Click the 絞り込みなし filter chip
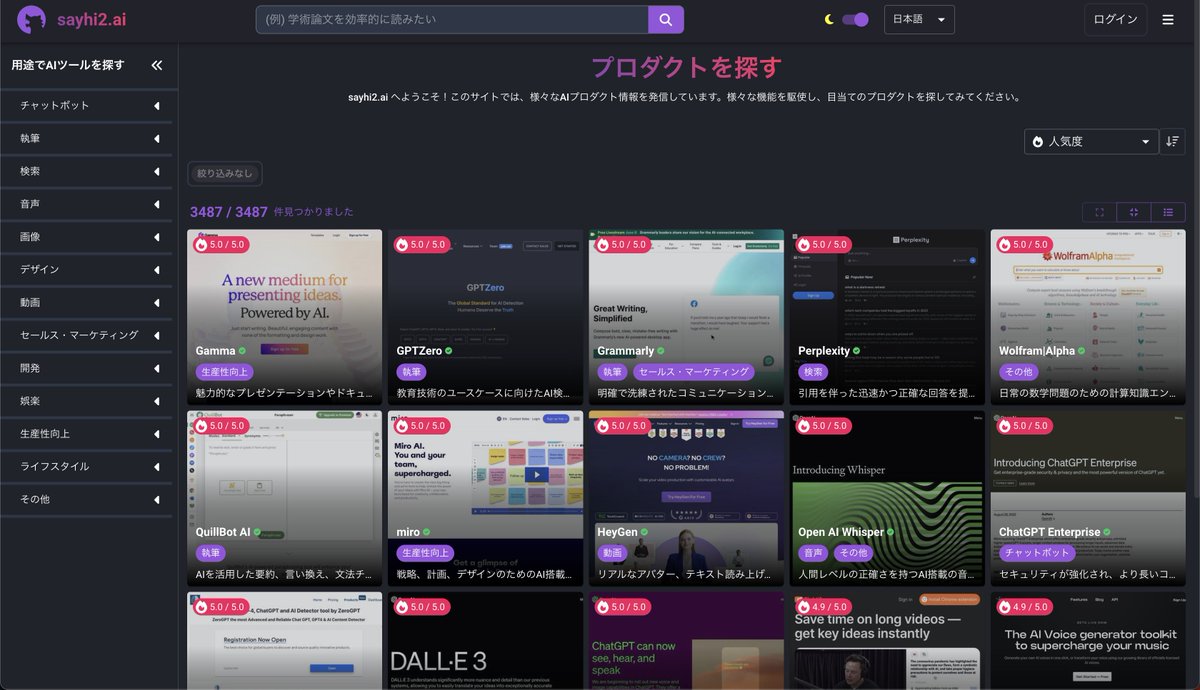 (x=225, y=174)
